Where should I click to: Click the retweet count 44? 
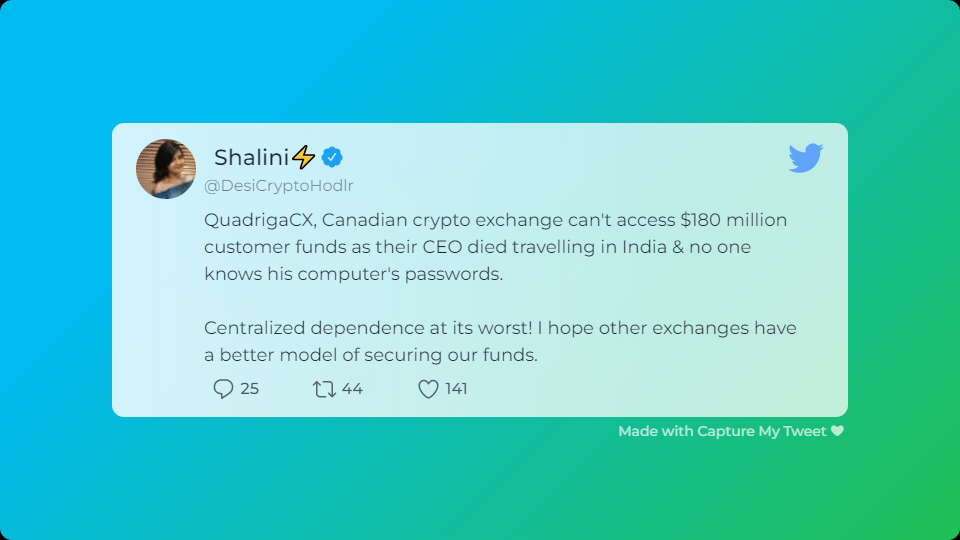pos(352,389)
